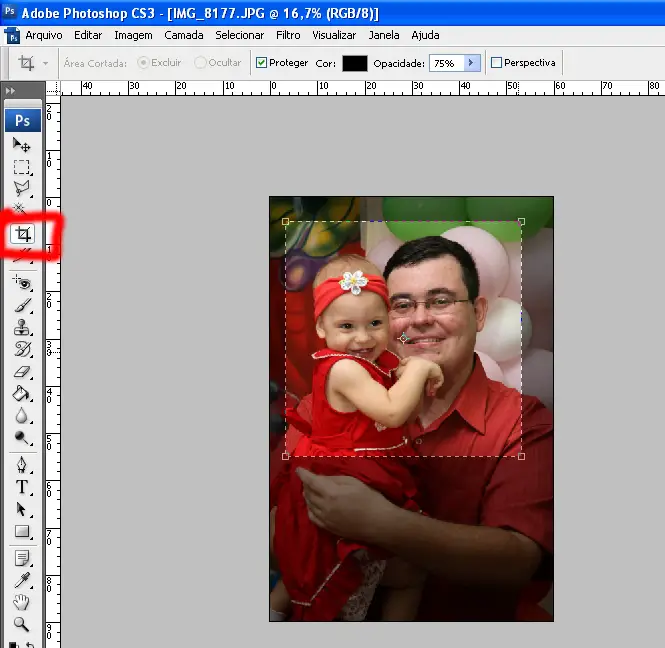Click the black Cor shield color swatch
The width and height of the screenshot is (665, 648).
[x=355, y=63]
